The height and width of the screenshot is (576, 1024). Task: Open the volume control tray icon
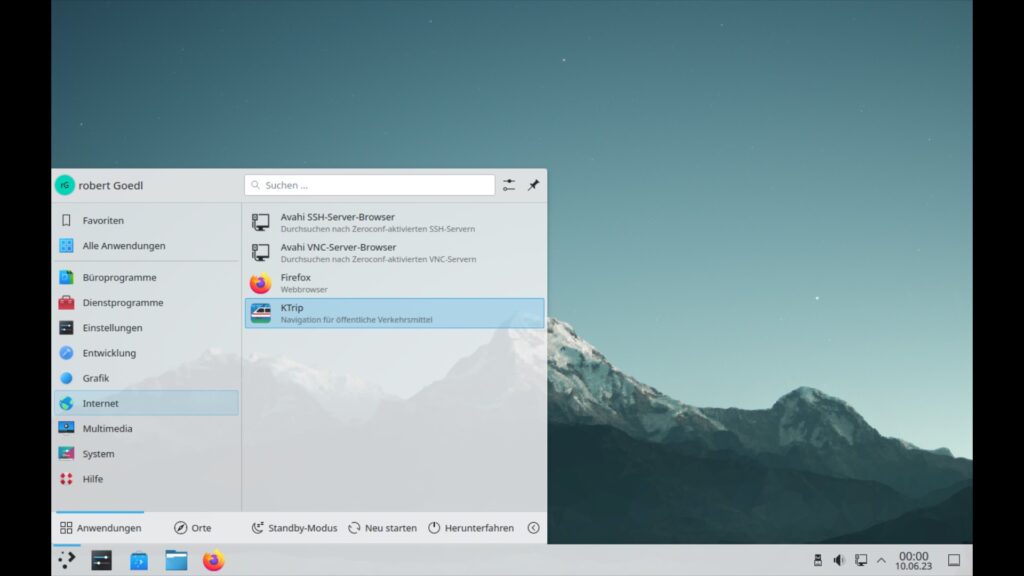pyautogui.click(x=839, y=560)
